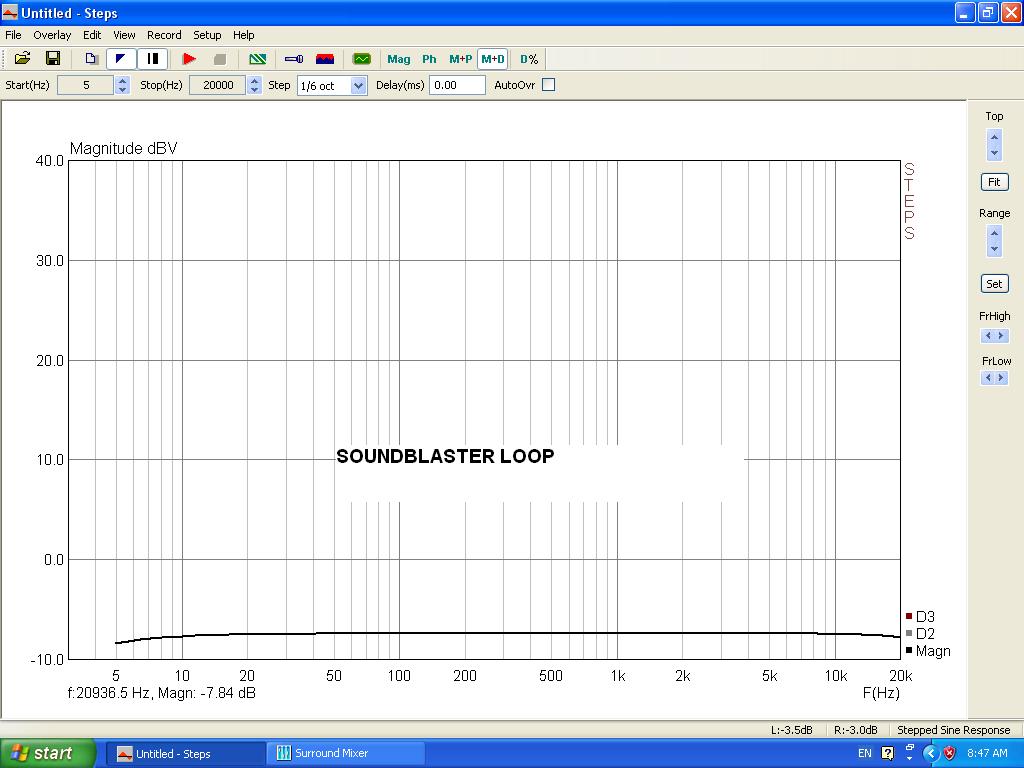The width and height of the screenshot is (1024, 768).
Task: Toggle the two-bar toolbar button
Action: (152, 59)
